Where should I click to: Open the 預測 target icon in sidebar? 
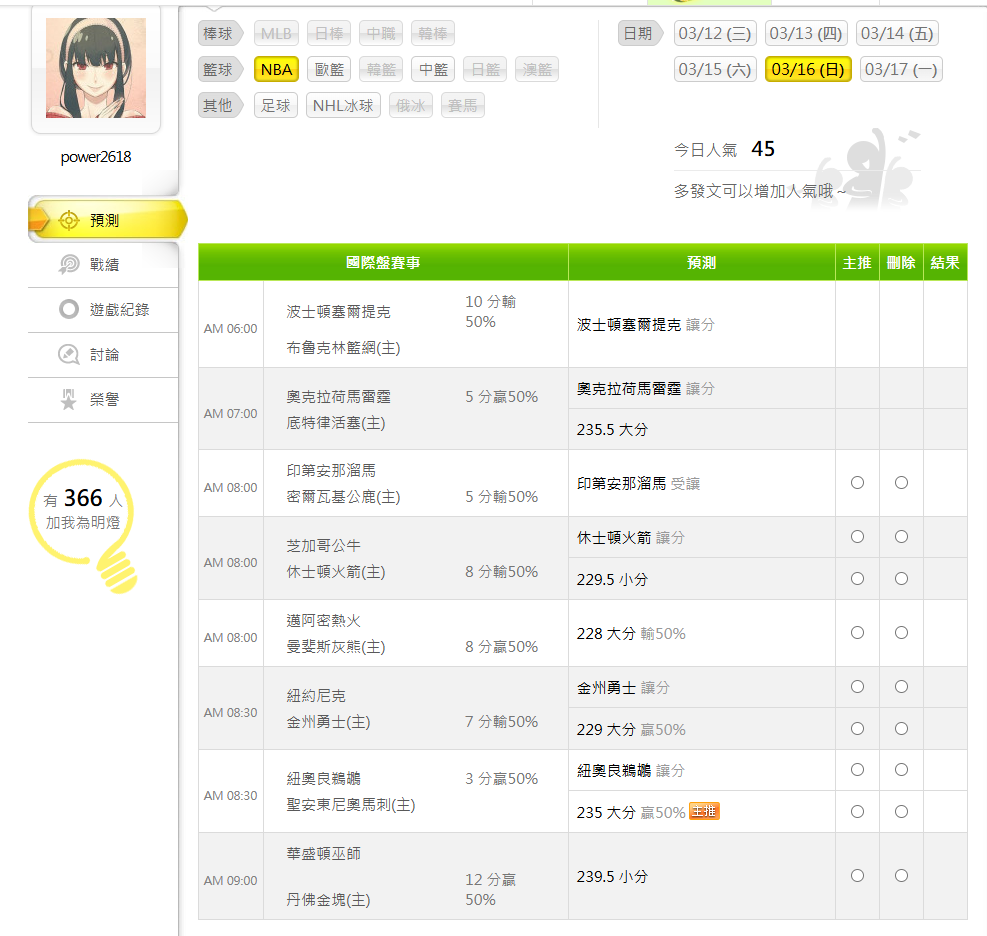coord(69,220)
